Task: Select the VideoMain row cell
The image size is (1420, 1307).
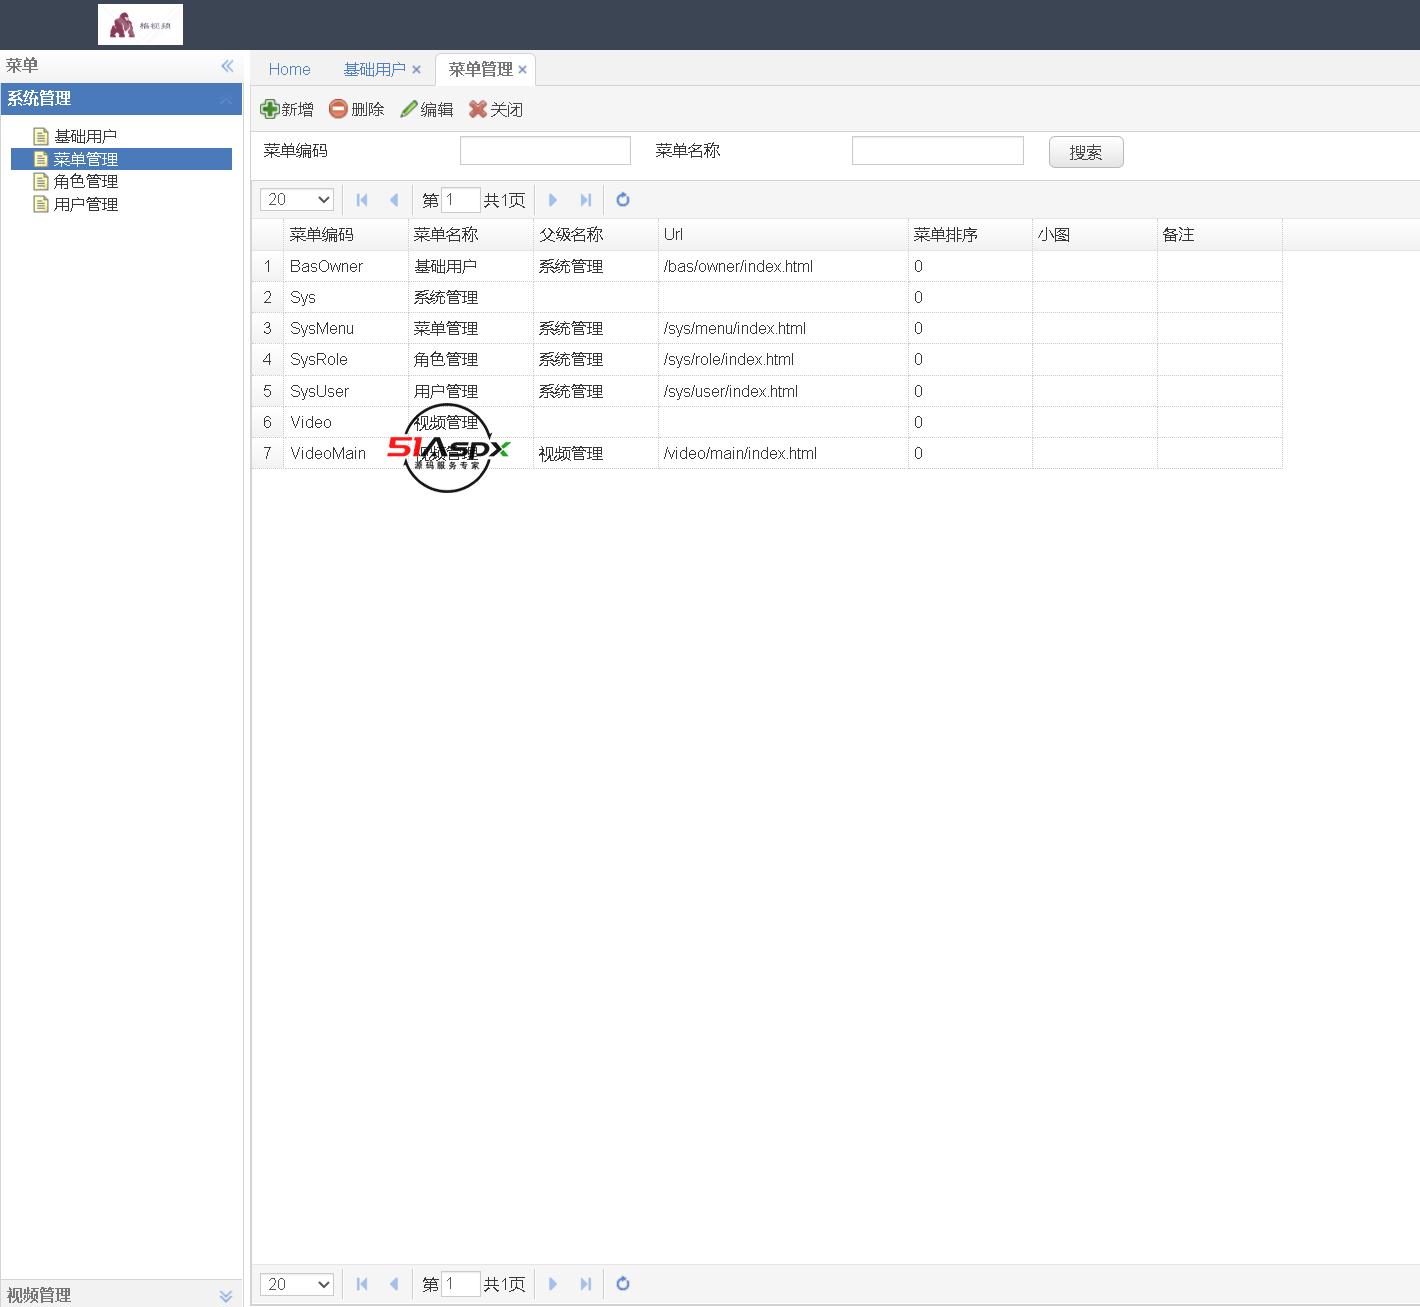Action: (346, 453)
